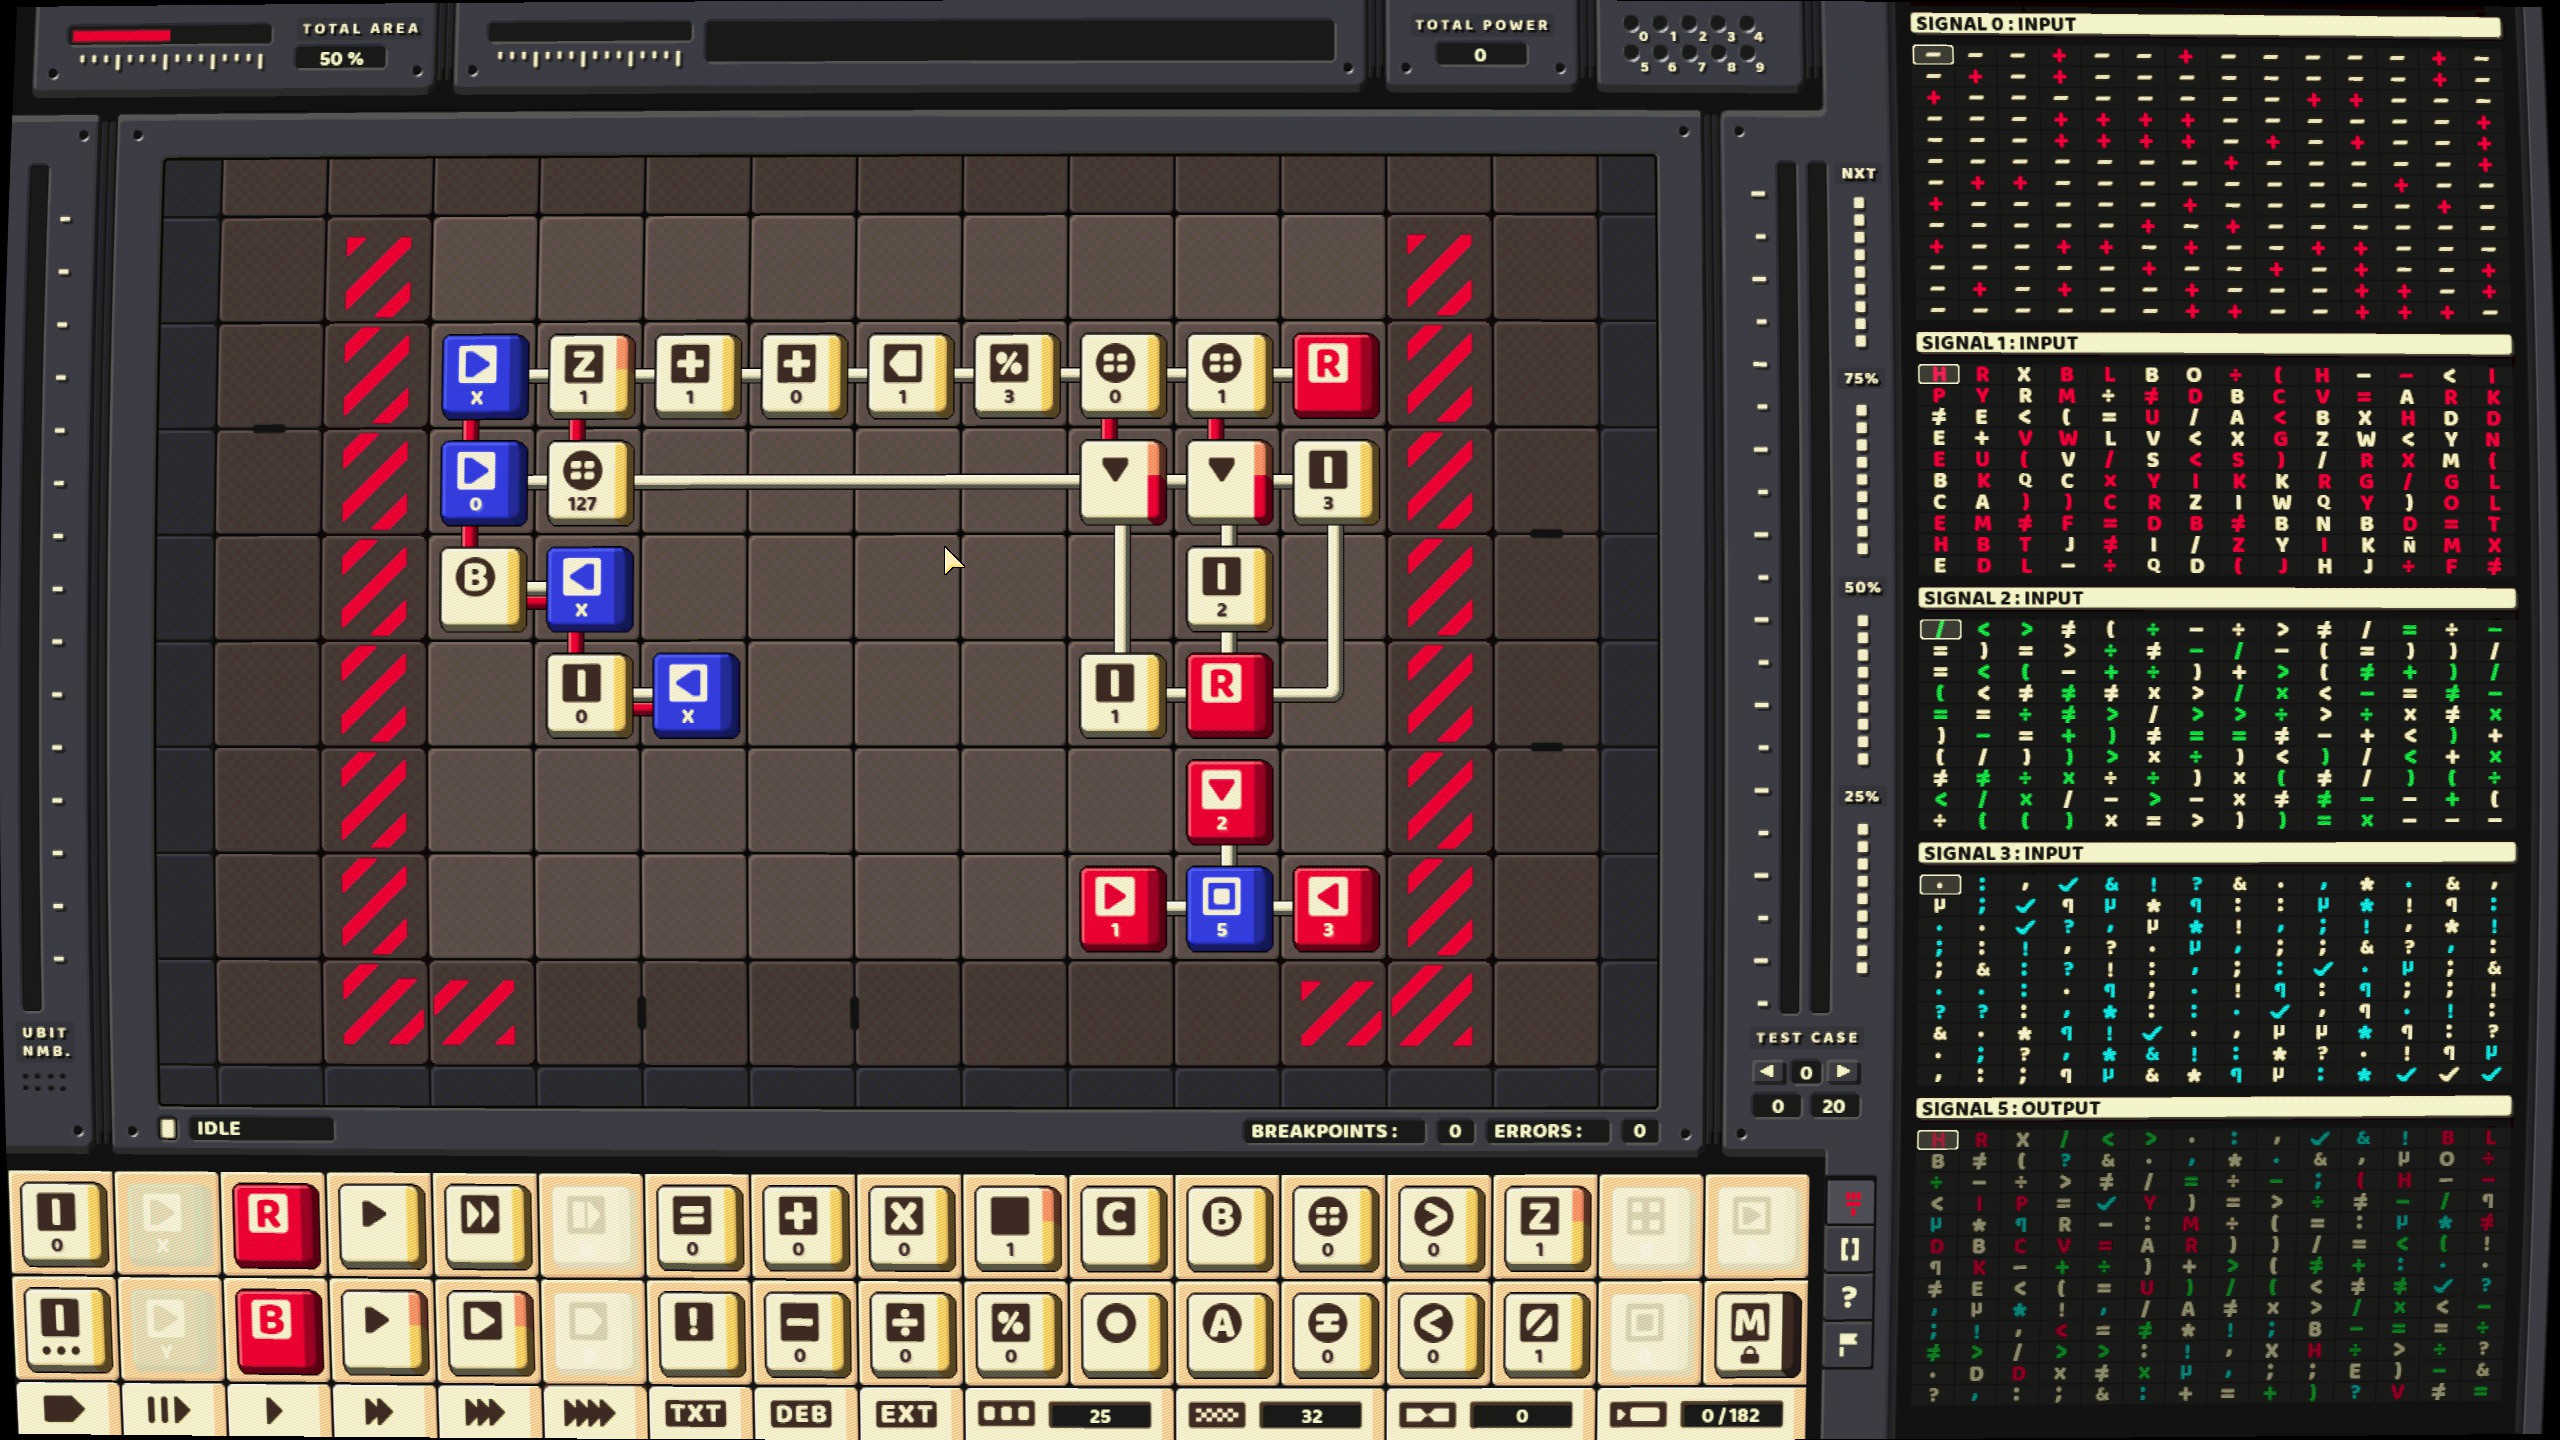The image size is (2560, 1440).
Task: Click the flag button on side strip
Action: click(x=1849, y=1345)
